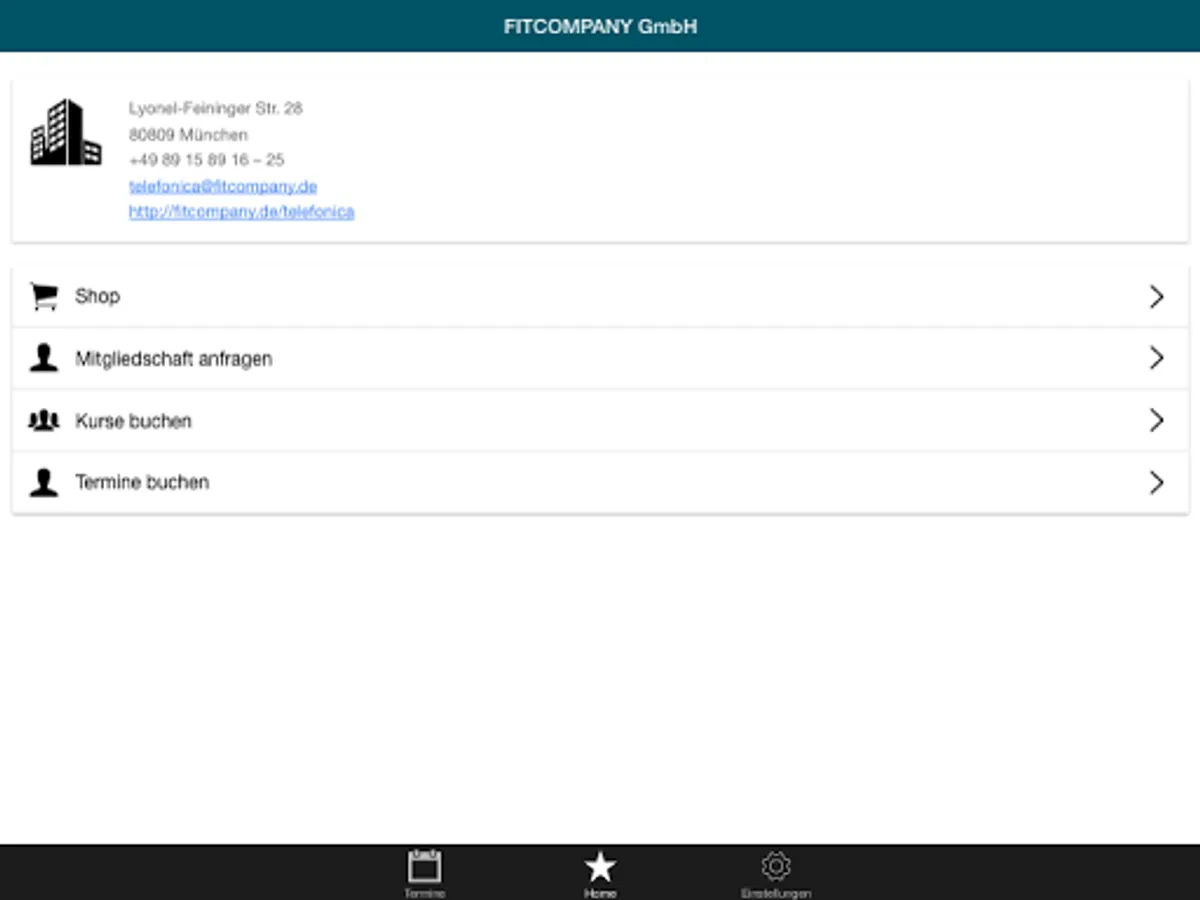Select Kurse buchen entry
The width and height of the screenshot is (1200, 900).
coord(600,420)
